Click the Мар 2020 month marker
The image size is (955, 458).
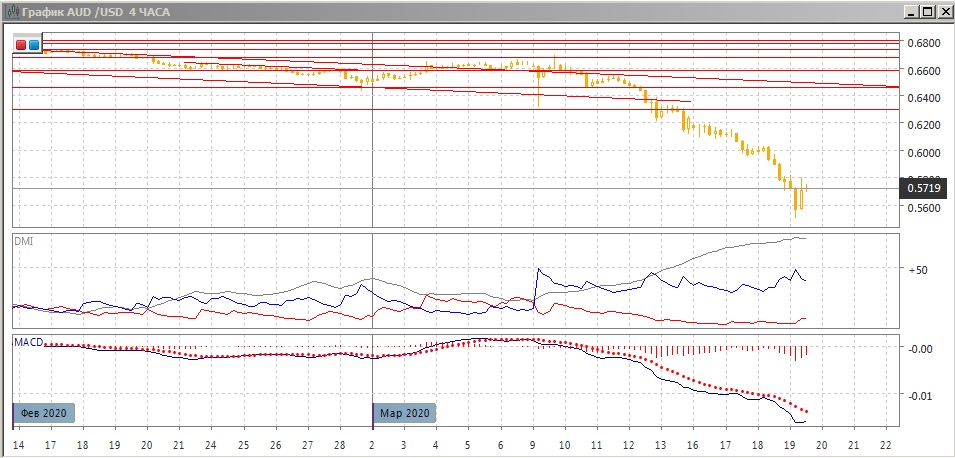point(405,413)
